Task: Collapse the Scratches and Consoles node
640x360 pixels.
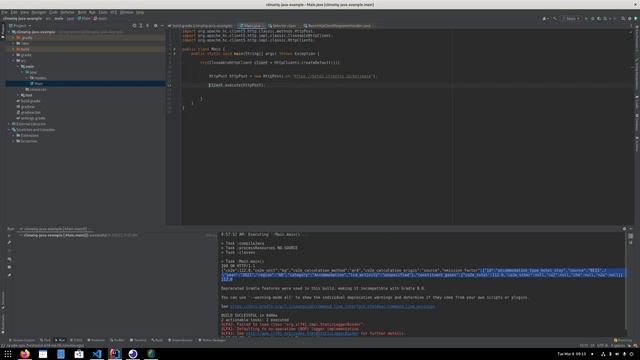Action: click(x=9, y=129)
